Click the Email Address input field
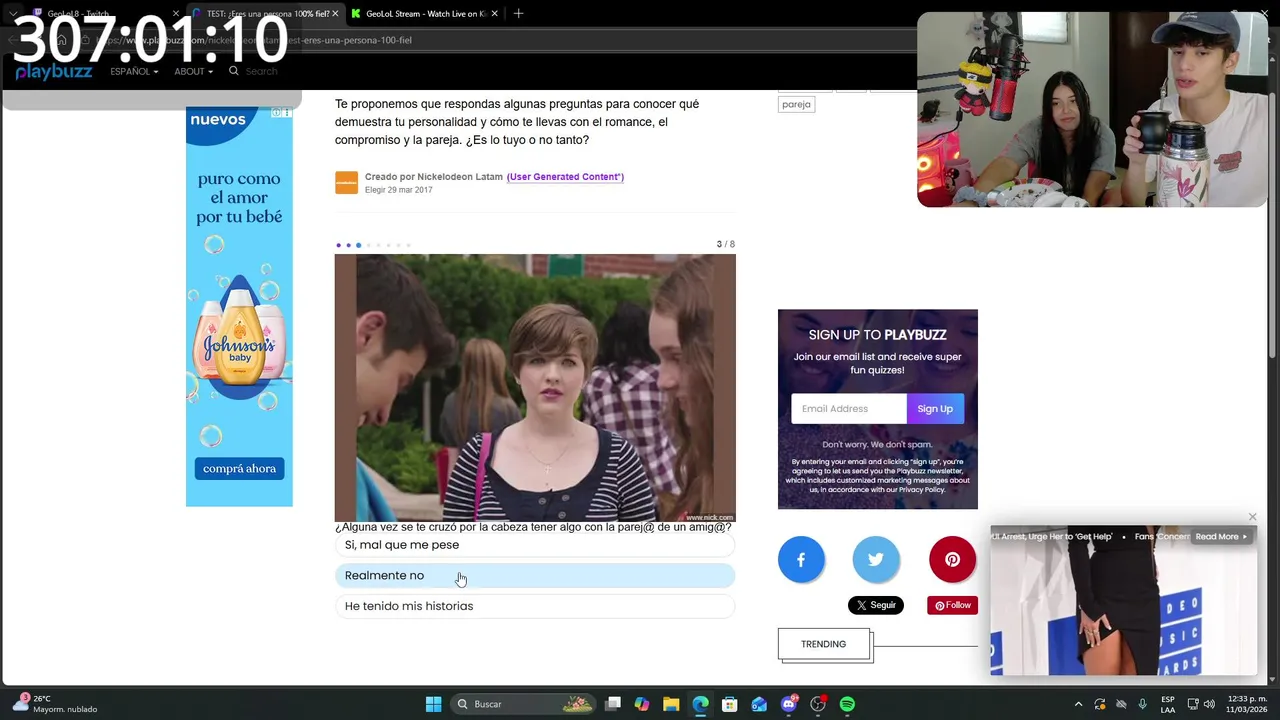1280x720 pixels. (849, 408)
